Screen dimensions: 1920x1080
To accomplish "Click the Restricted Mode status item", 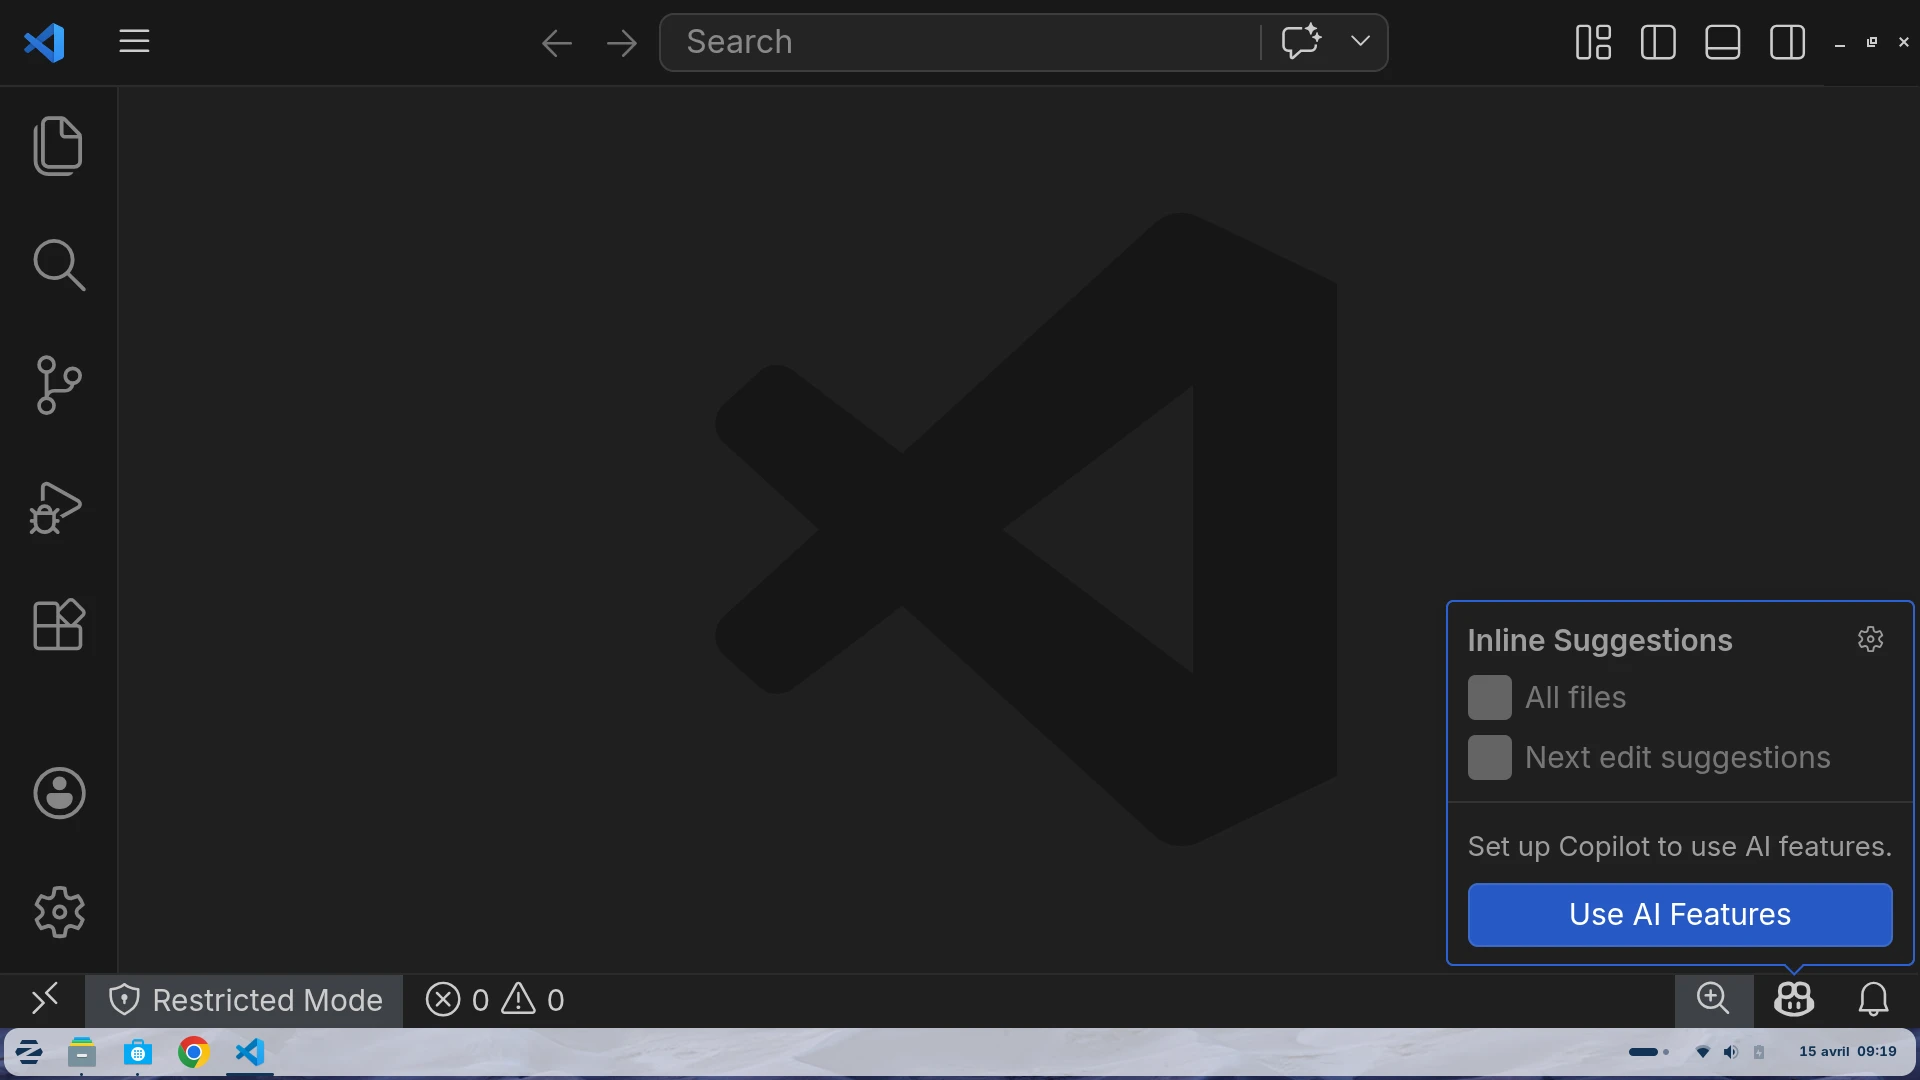I will click(x=245, y=1000).
